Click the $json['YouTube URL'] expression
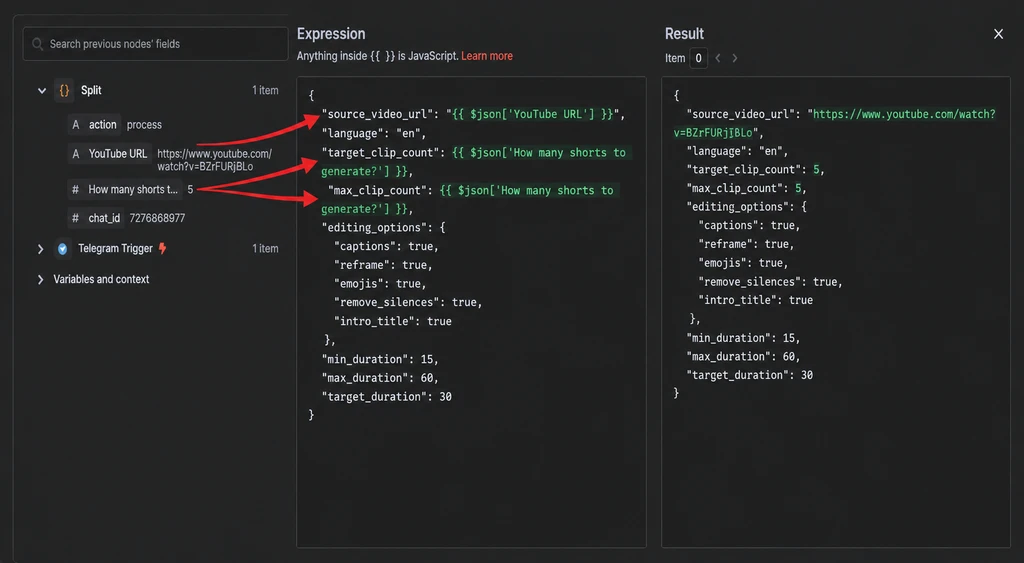This screenshot has width=1024, height=563. coord(533,114)
